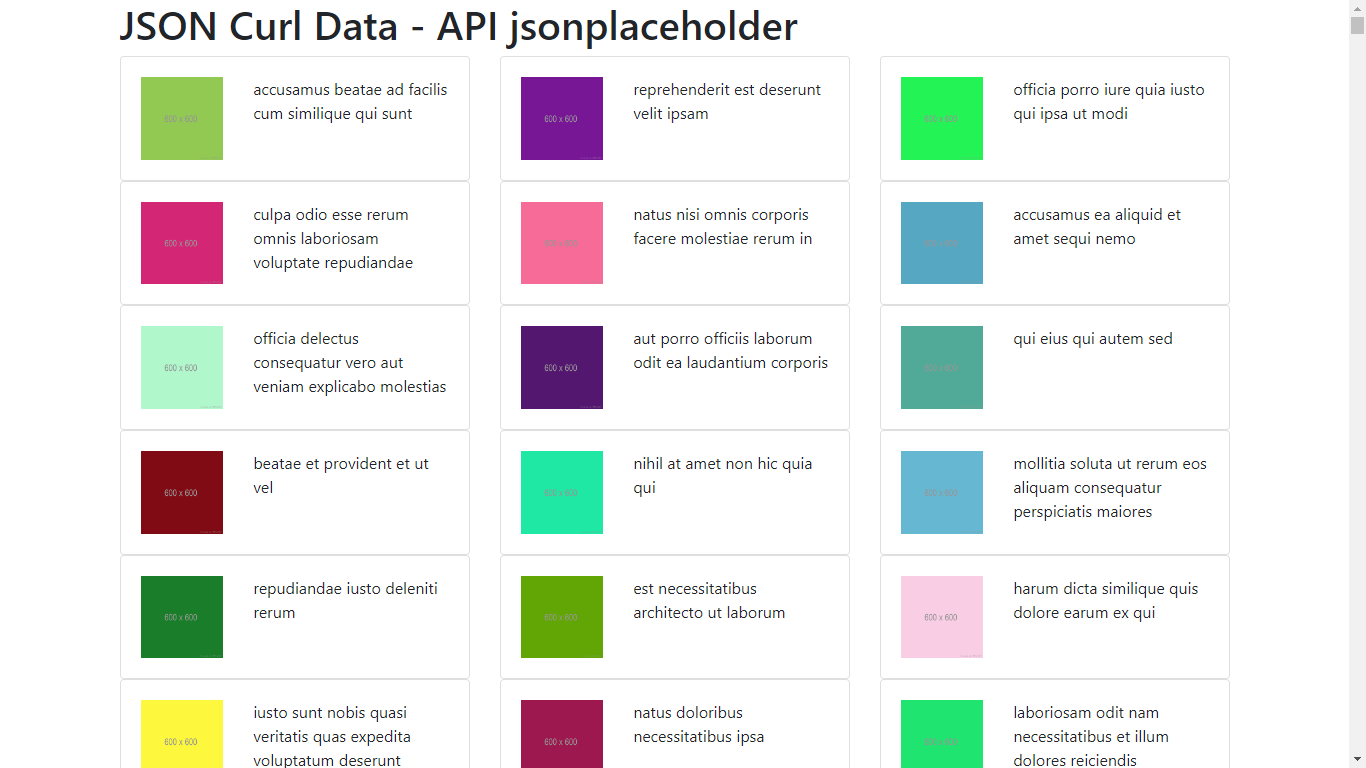The width and height of the screenshot is (1366, 768).
Task: Click the 'officia delectus consequatur vero aut' link
Action: (x=350, y=362)
